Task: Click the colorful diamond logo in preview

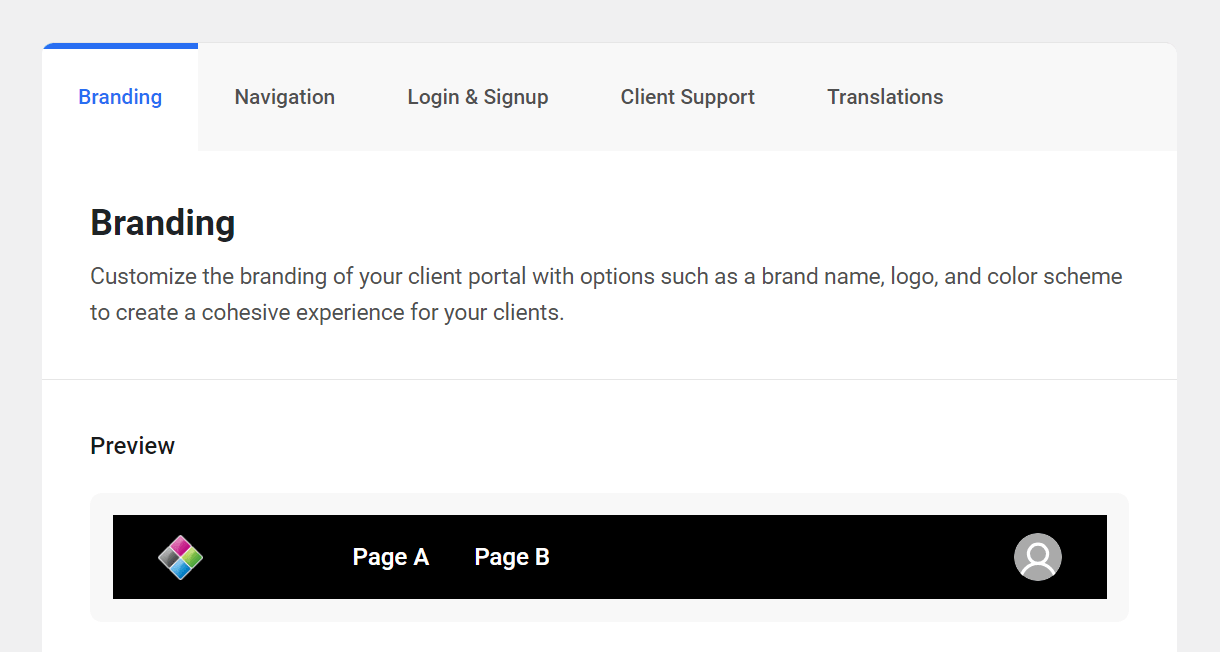Action: [181, 557]
